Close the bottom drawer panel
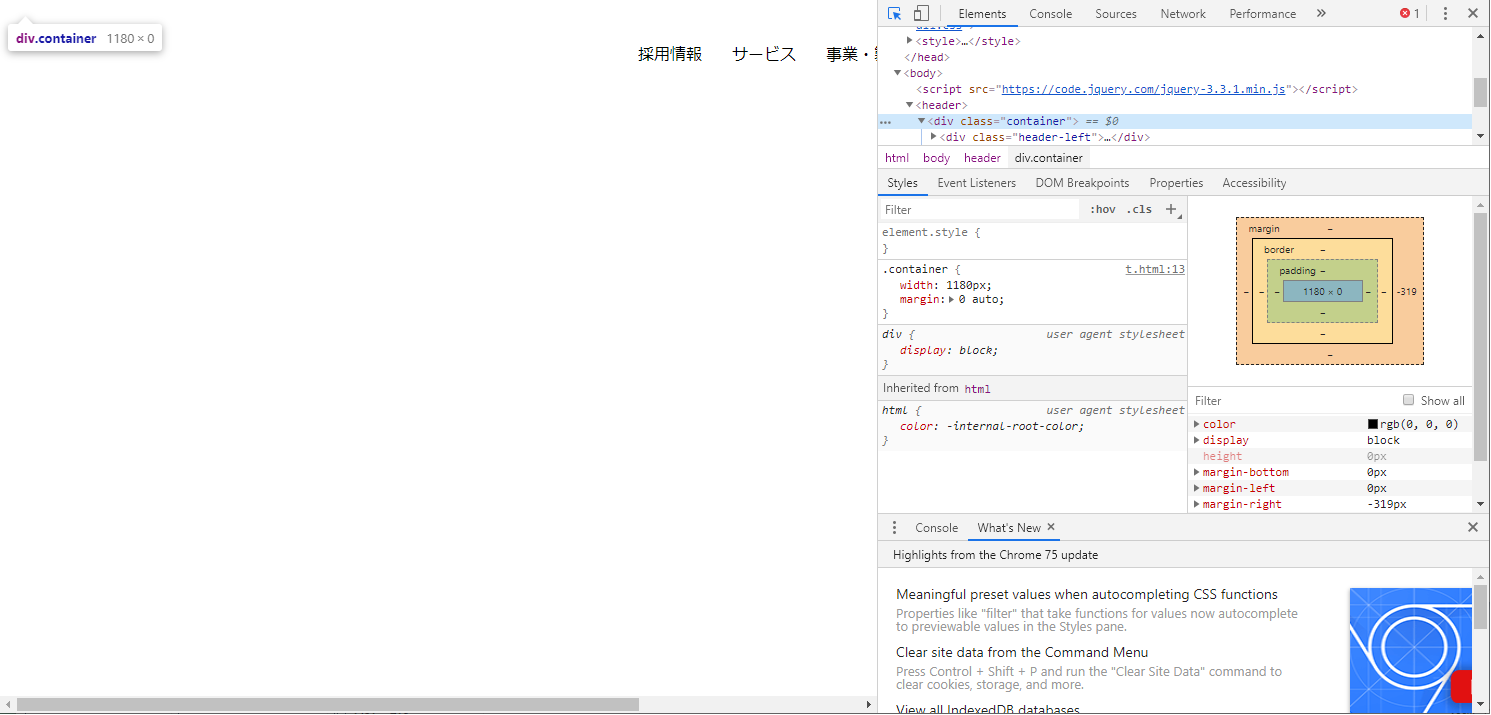The height and width of the screenshot is (715, 1491). (1472, 528)
